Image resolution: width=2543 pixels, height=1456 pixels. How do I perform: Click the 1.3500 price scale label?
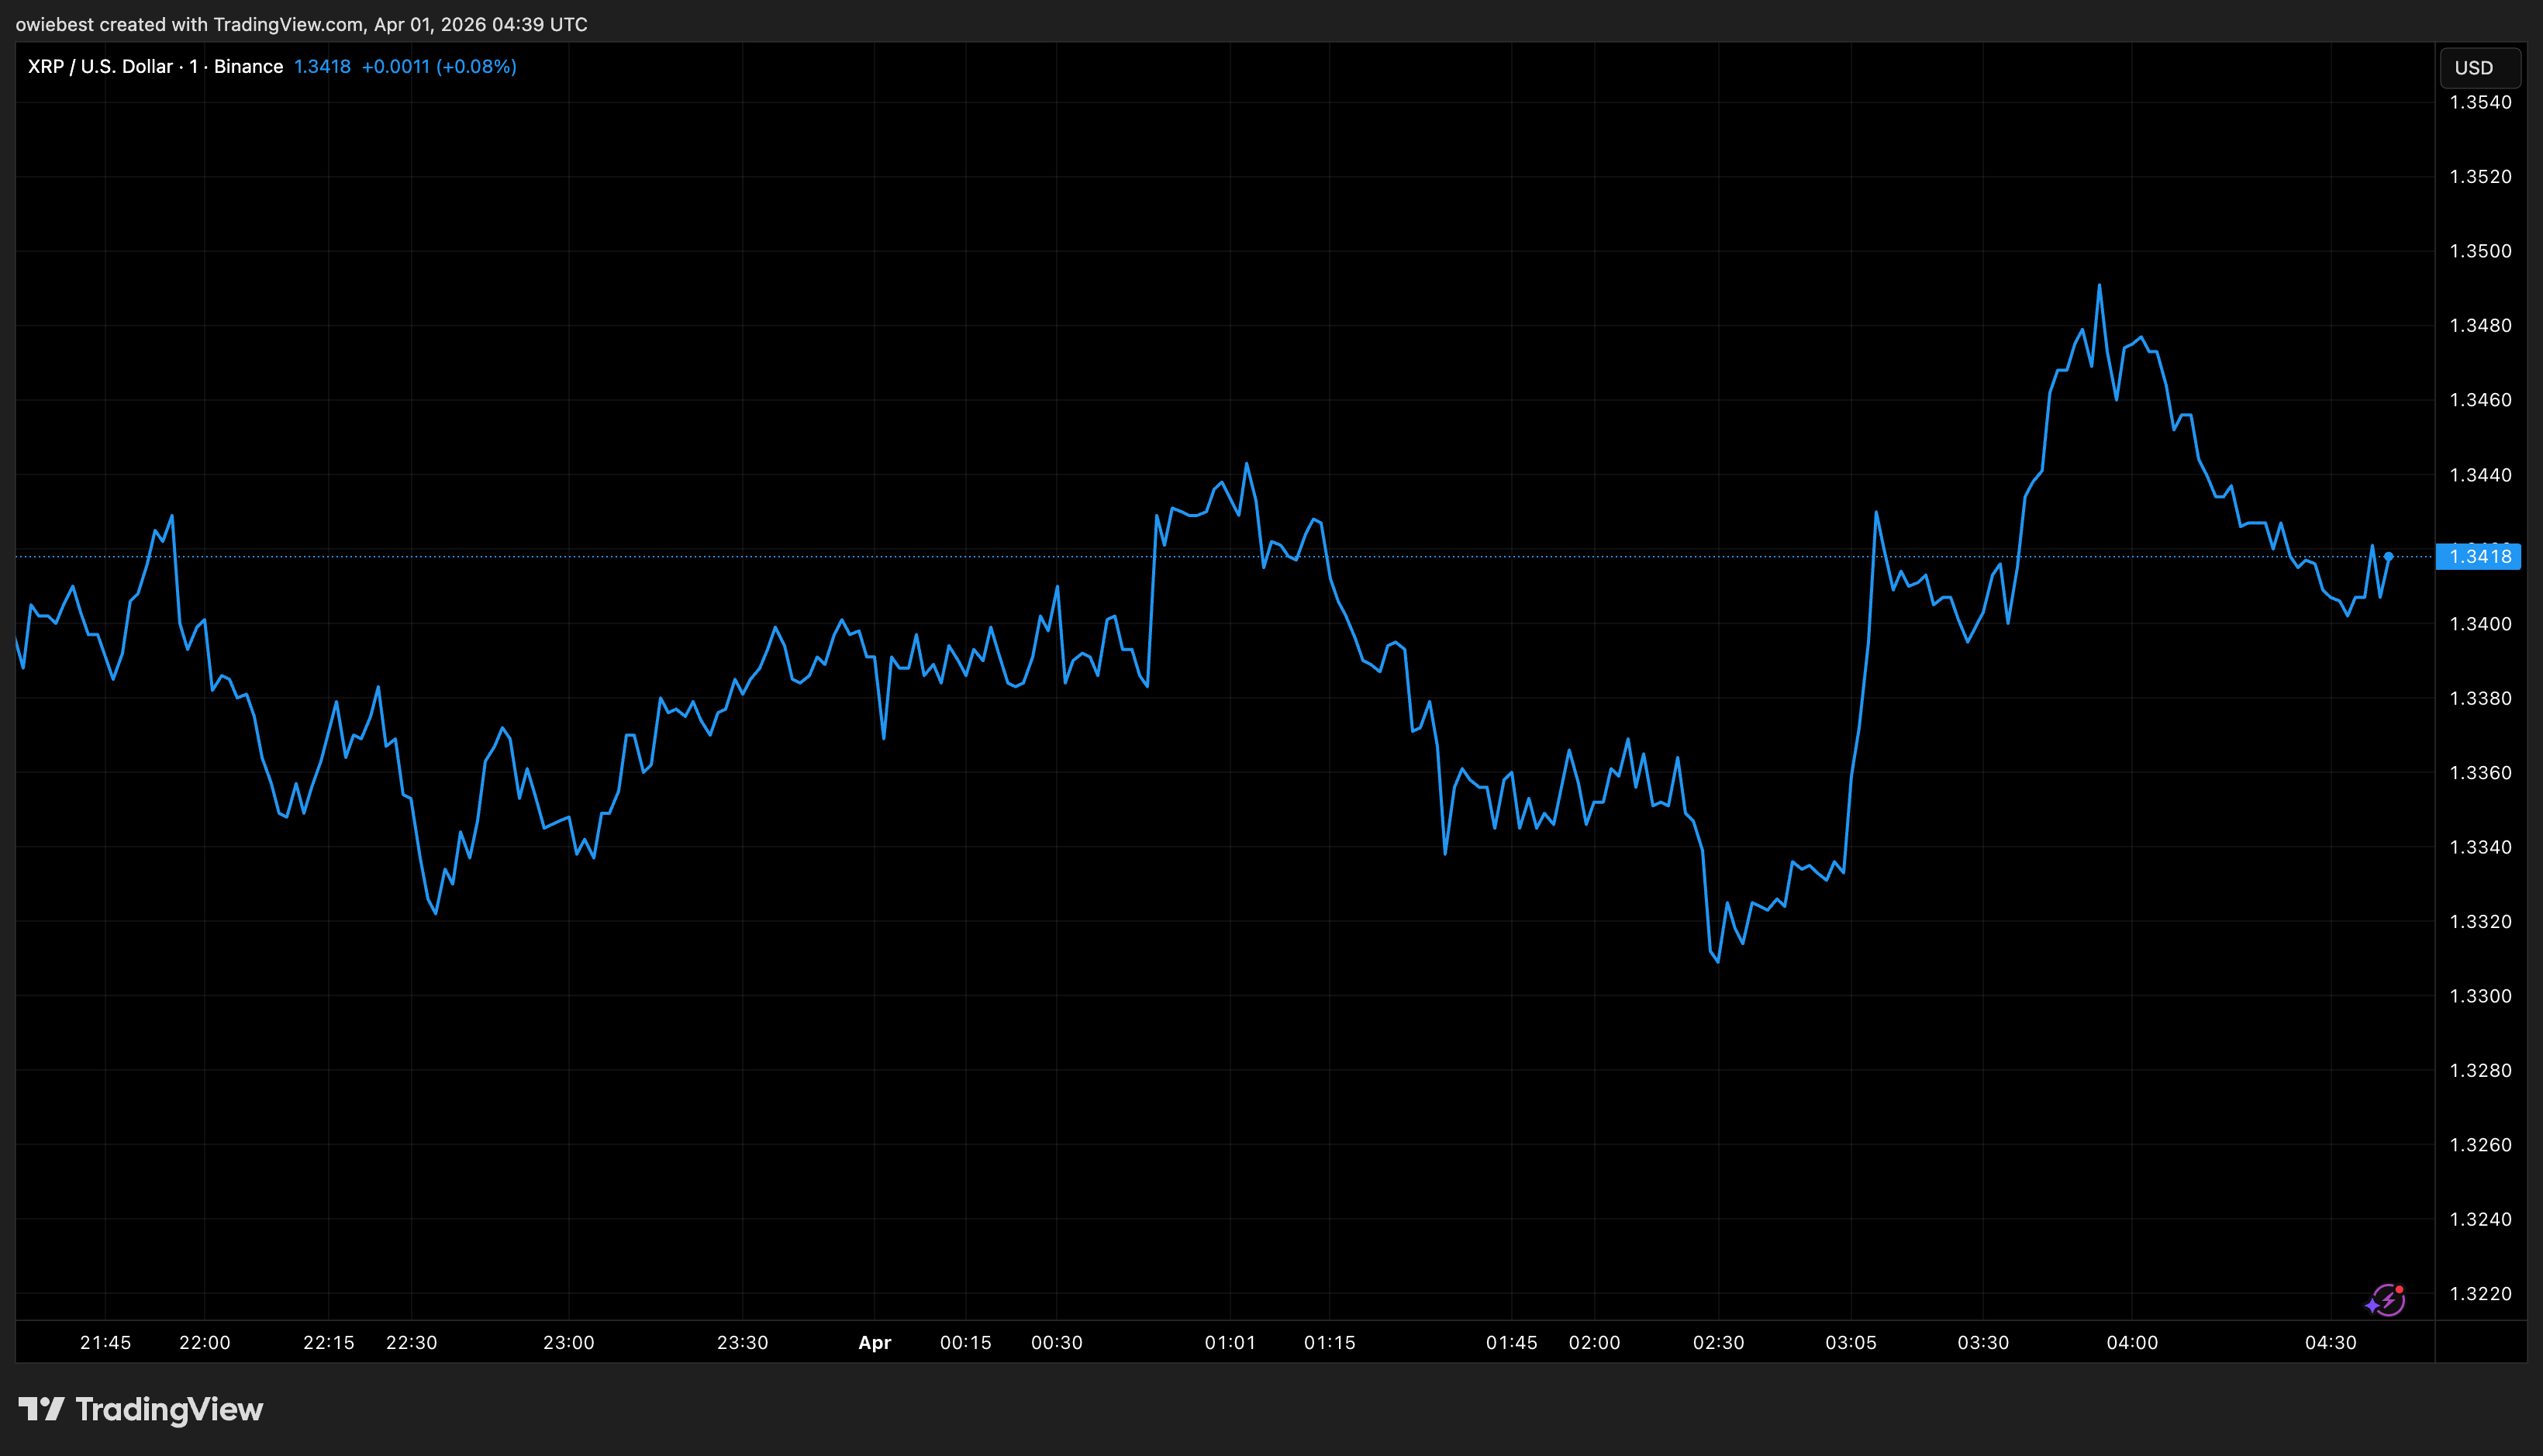[2480, 251]
